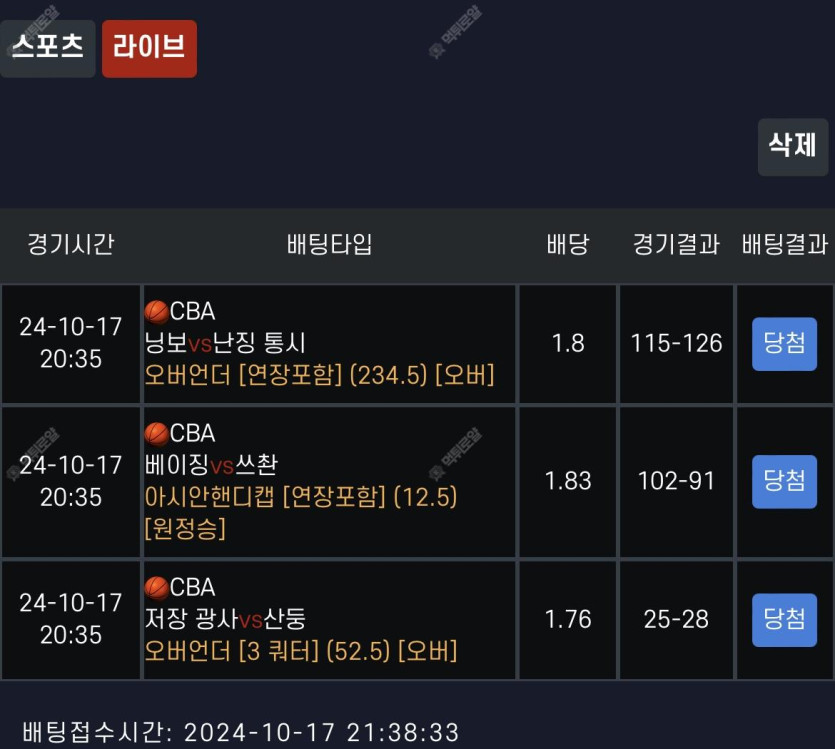Switch to the 스포츠 tab
835x749 pixels.
pos(47,48)
